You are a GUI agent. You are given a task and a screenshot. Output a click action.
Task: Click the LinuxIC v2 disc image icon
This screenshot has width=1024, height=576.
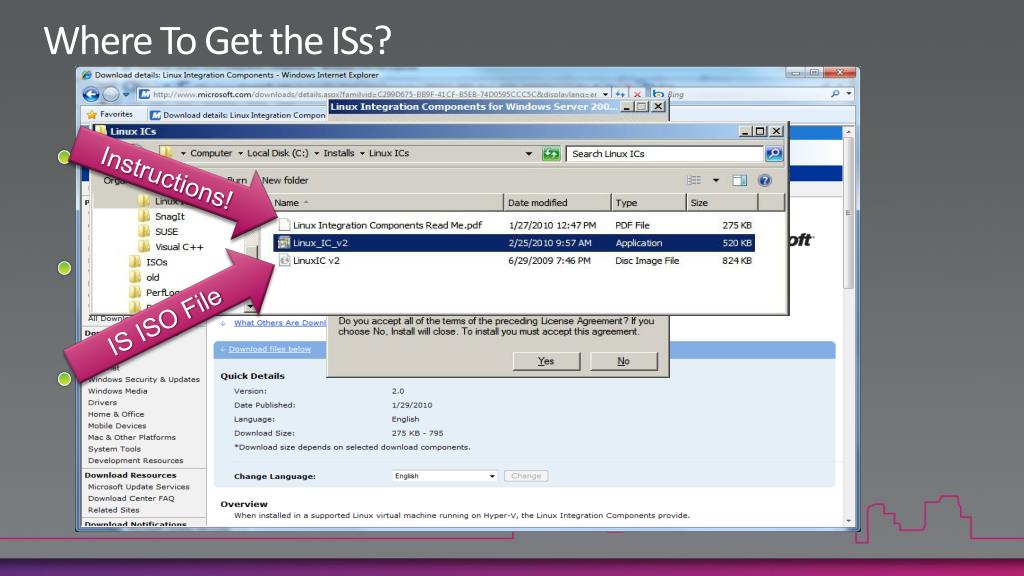pyautogui.click(x=284, y=260)
